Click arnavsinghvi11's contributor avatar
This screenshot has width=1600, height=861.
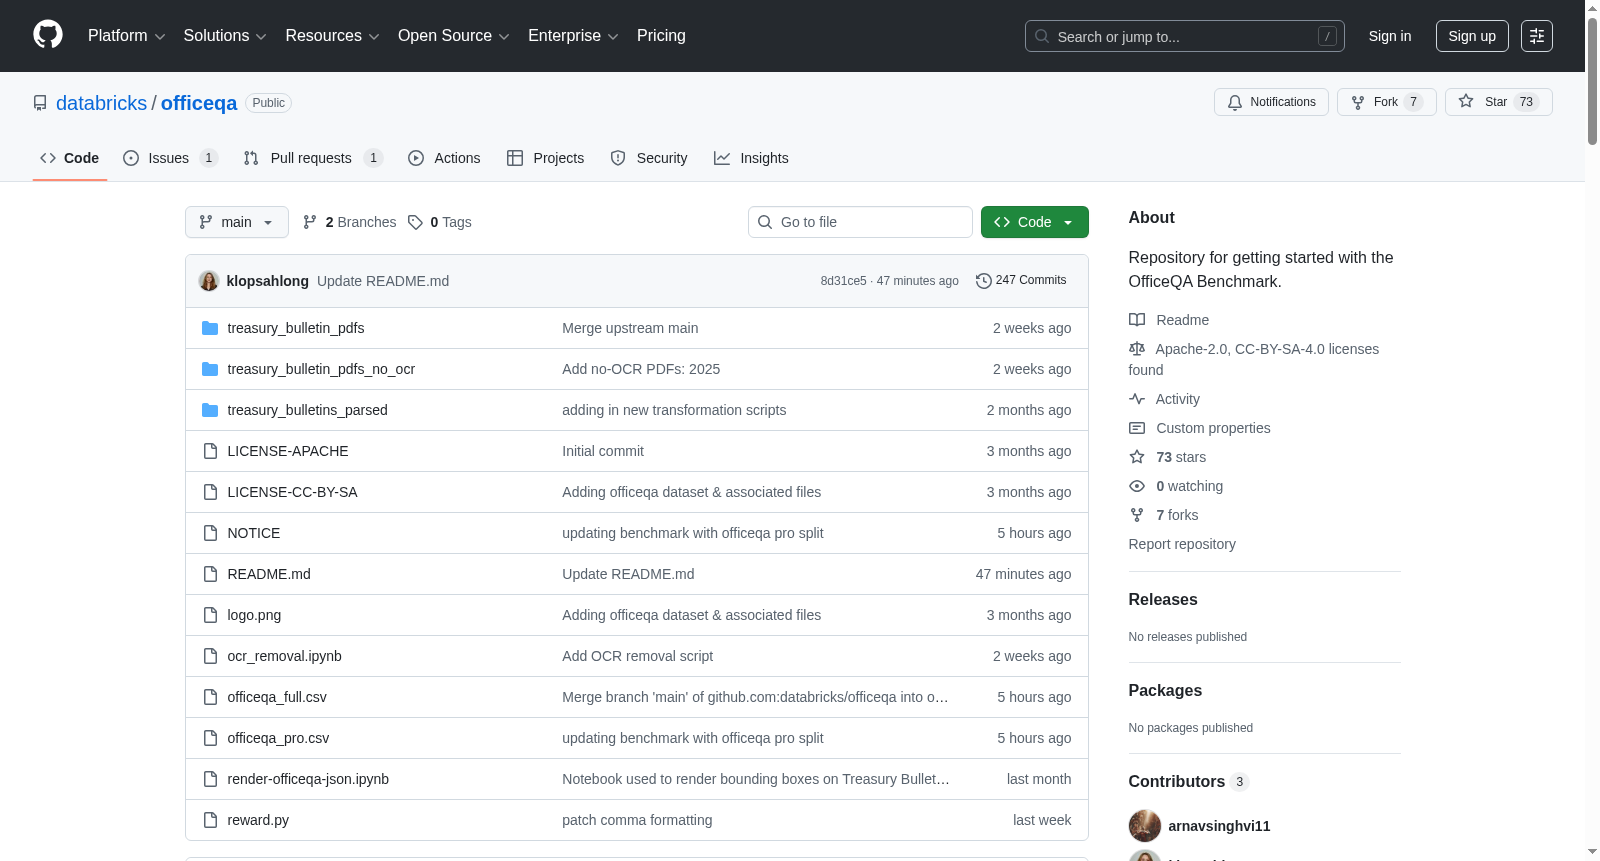tap(1145, 826)
